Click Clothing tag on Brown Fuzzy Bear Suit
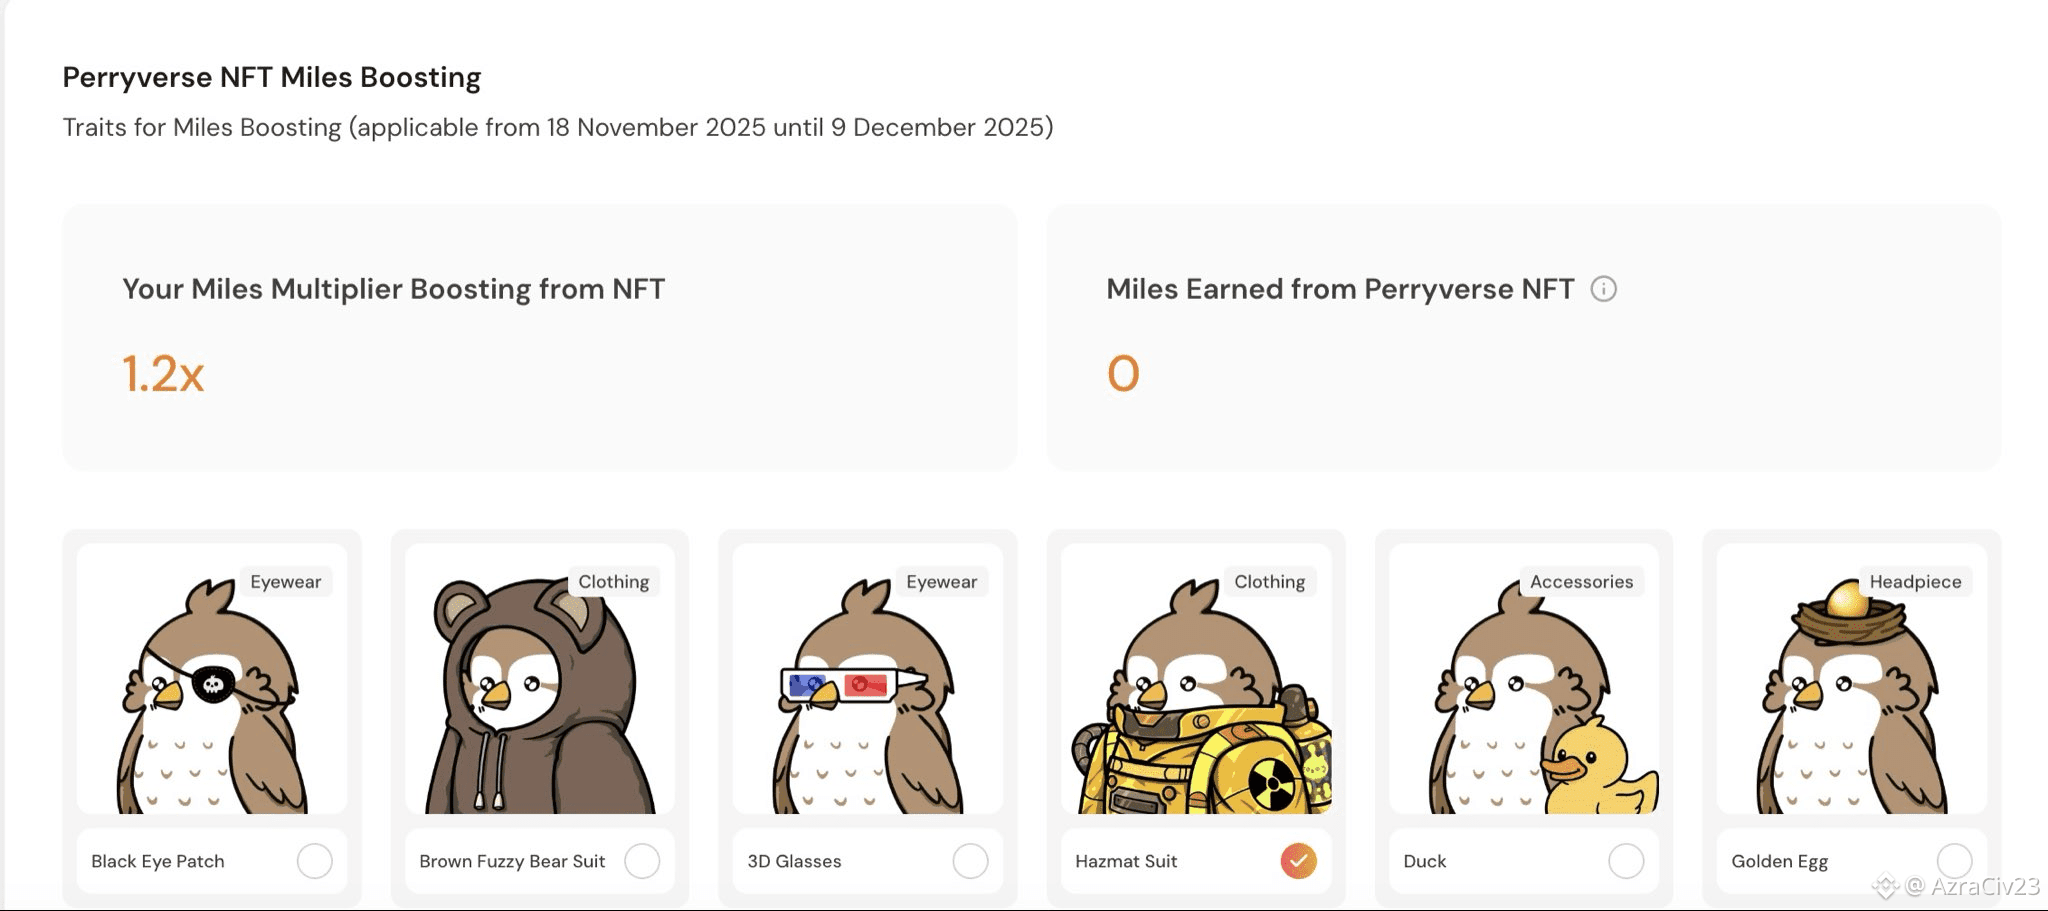The width and height of the screenshot is (2048, 911). [x=613, y=582]
